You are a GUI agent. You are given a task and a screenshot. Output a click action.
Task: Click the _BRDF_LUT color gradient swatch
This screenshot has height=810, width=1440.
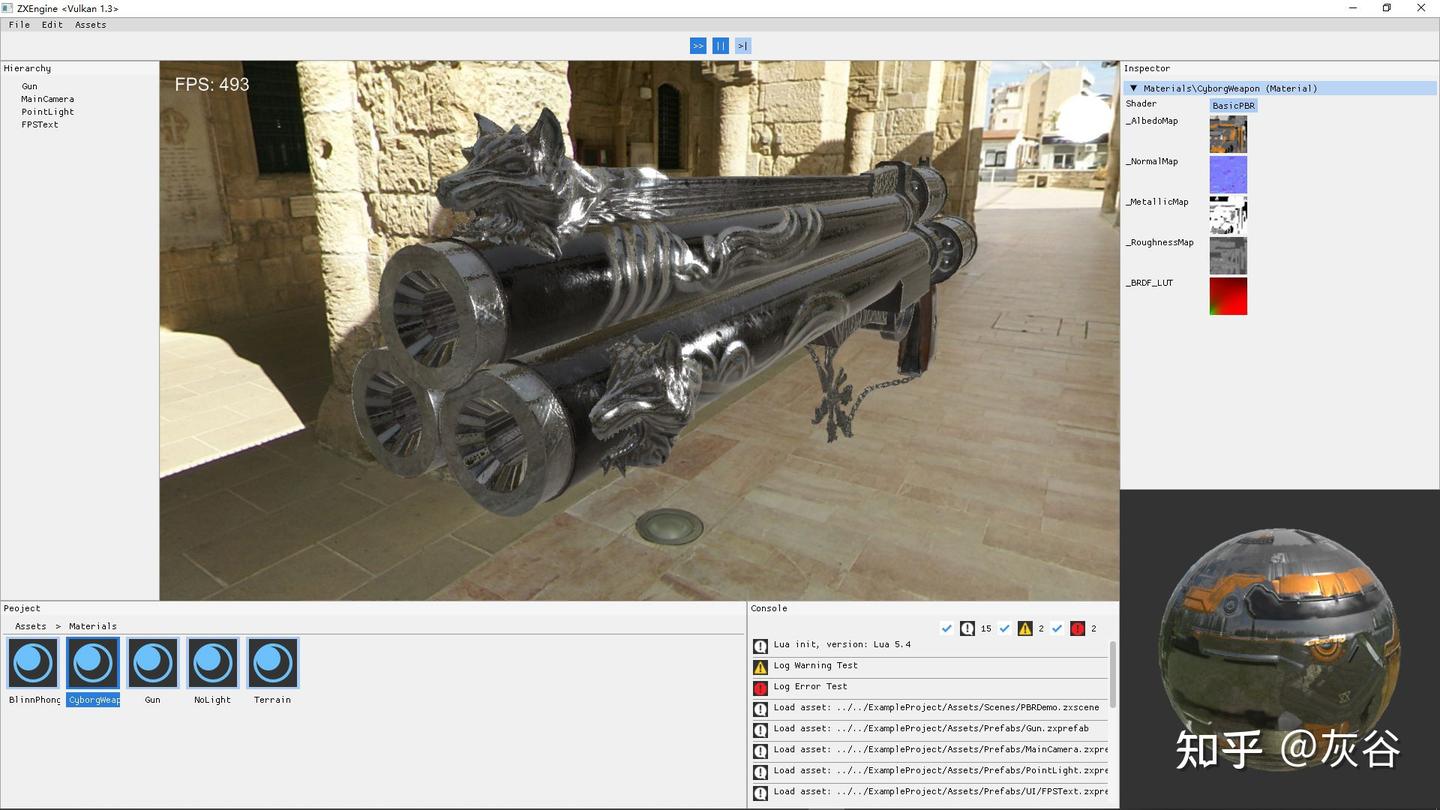tap(1228, 295)
